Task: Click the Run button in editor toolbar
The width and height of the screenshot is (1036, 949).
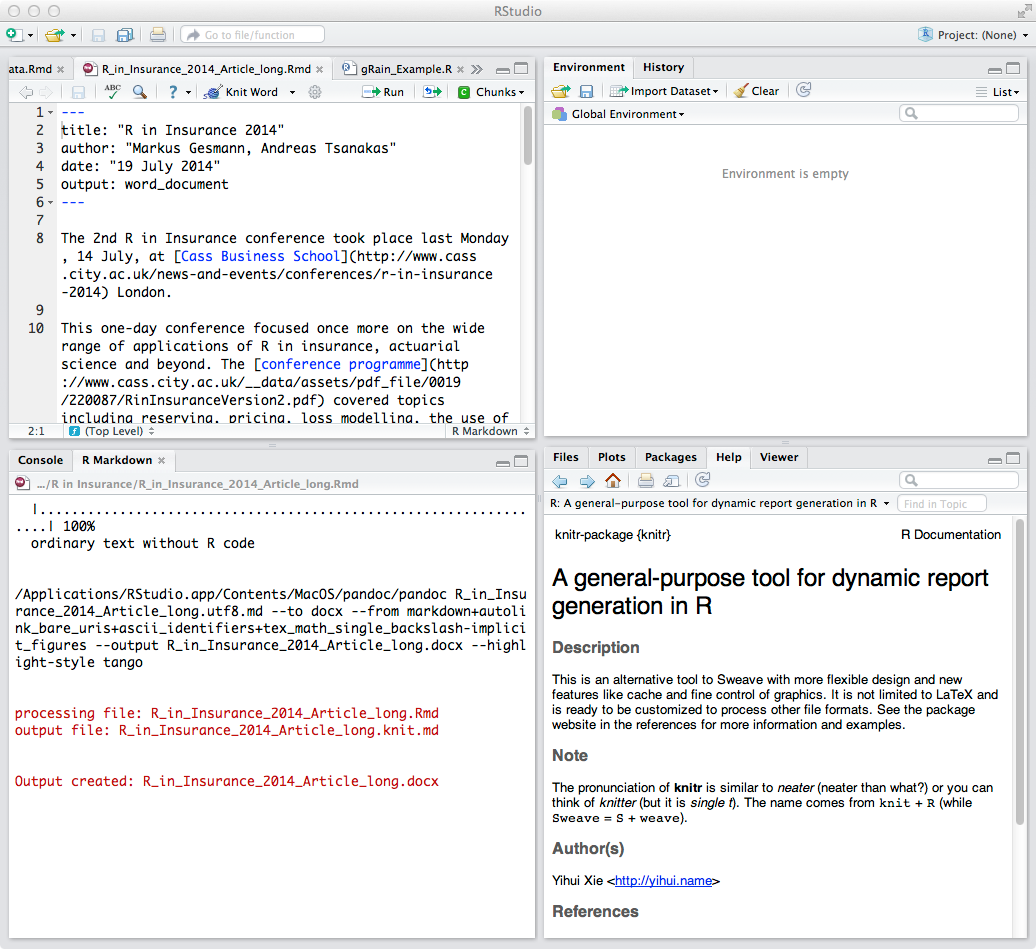Action: point(383,92)
